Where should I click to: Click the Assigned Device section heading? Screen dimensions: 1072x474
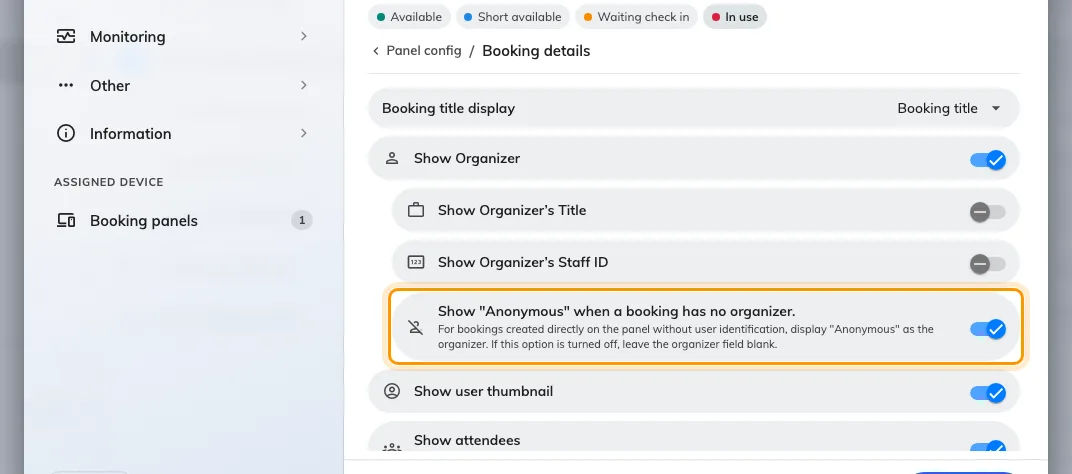[x=109, y=182]
